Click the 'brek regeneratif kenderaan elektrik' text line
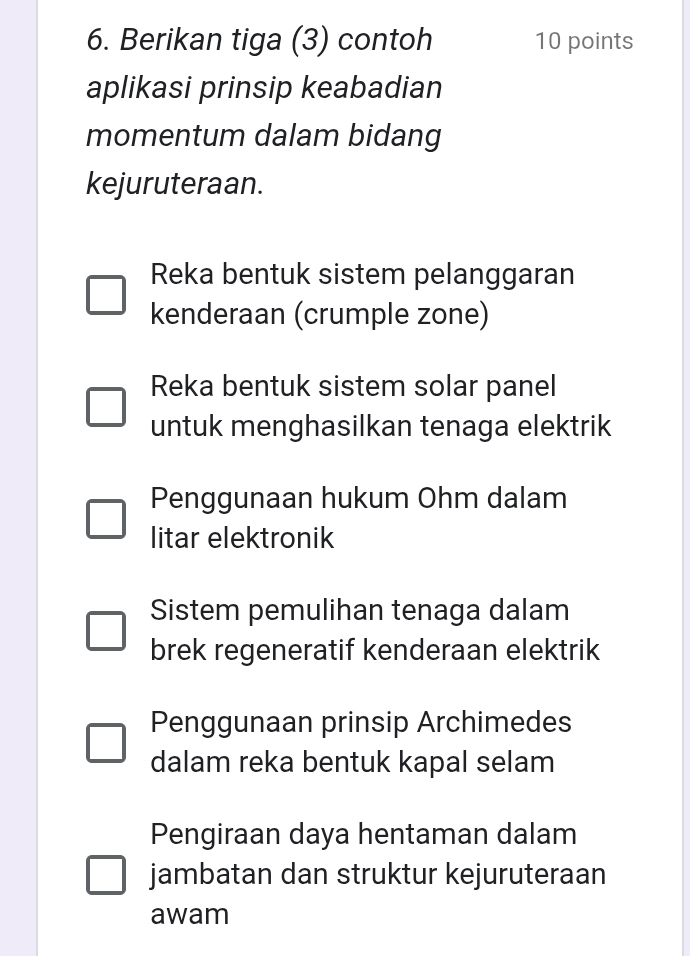 [375, 651]
